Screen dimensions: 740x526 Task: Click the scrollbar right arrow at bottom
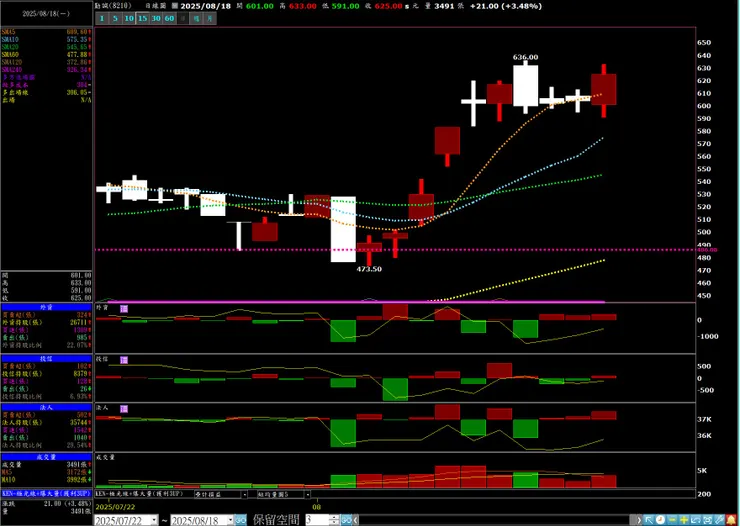(x=639, y=520)
